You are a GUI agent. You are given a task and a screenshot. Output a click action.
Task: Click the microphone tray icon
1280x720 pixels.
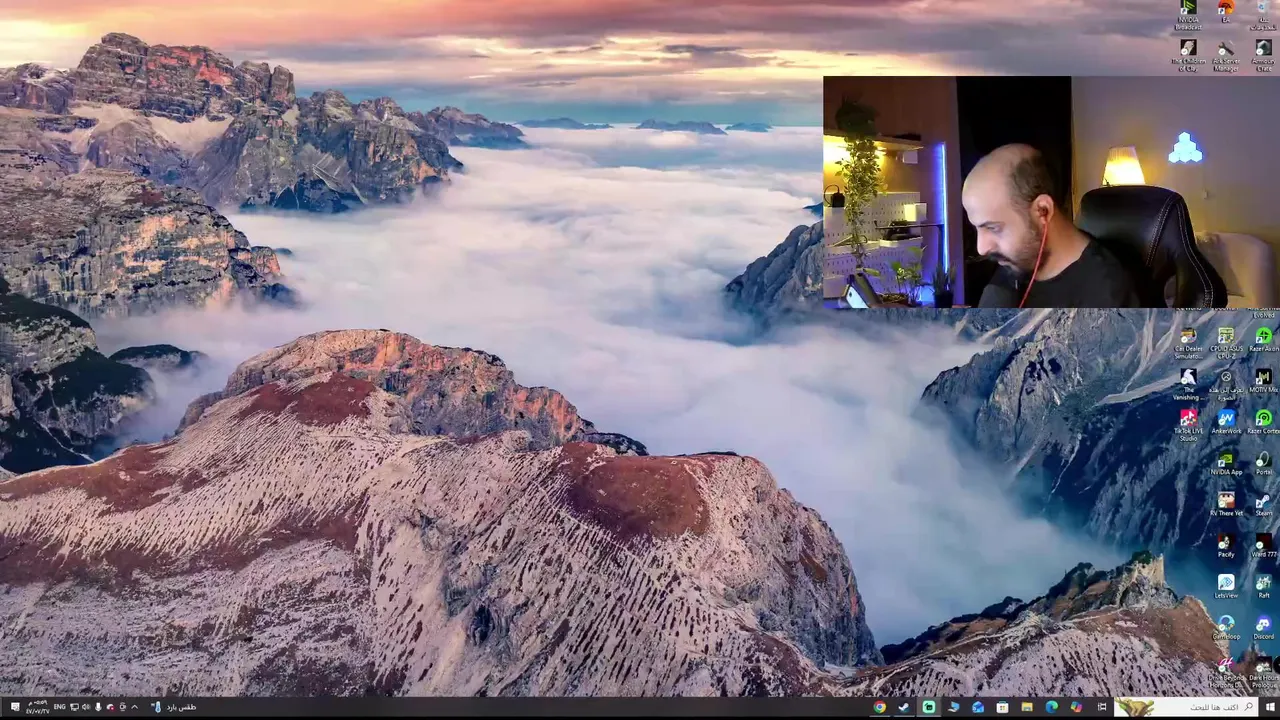click(x=98, y=707)
